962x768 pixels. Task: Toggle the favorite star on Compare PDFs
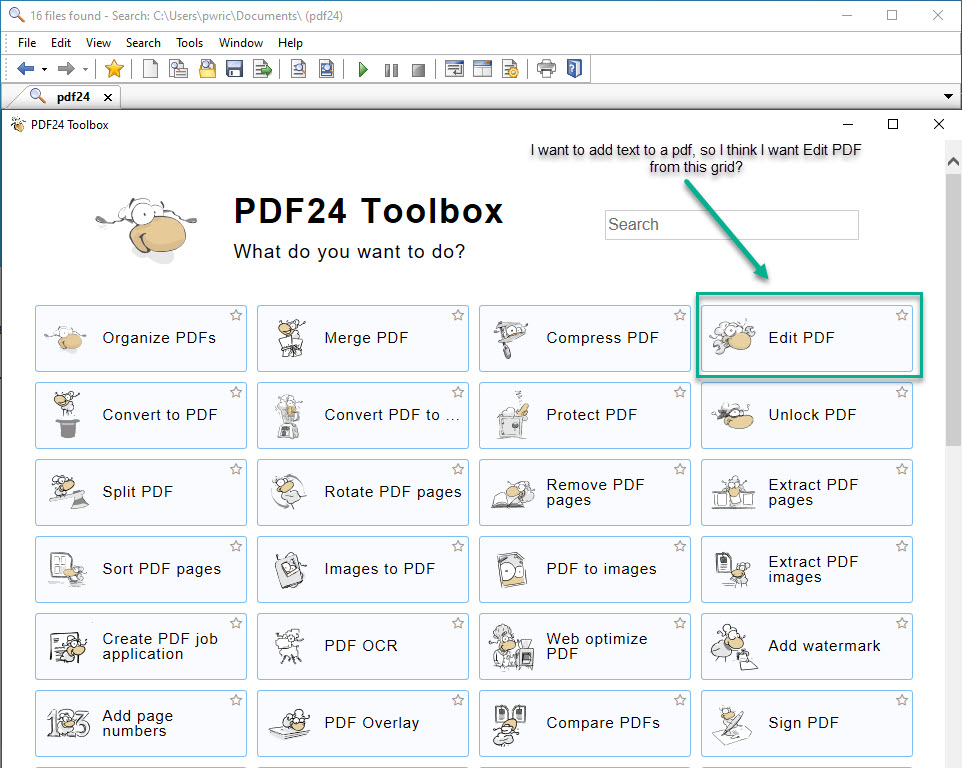680,700
